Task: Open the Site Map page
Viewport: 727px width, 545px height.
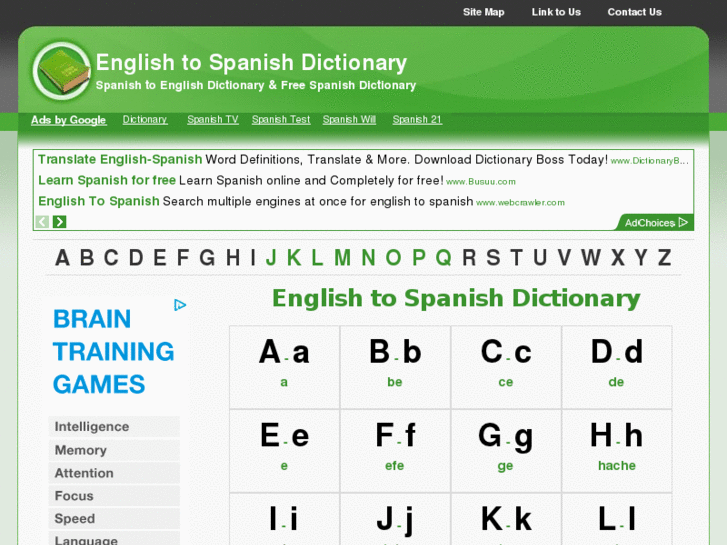Action: pyautogui.click(x=484, y=12)
